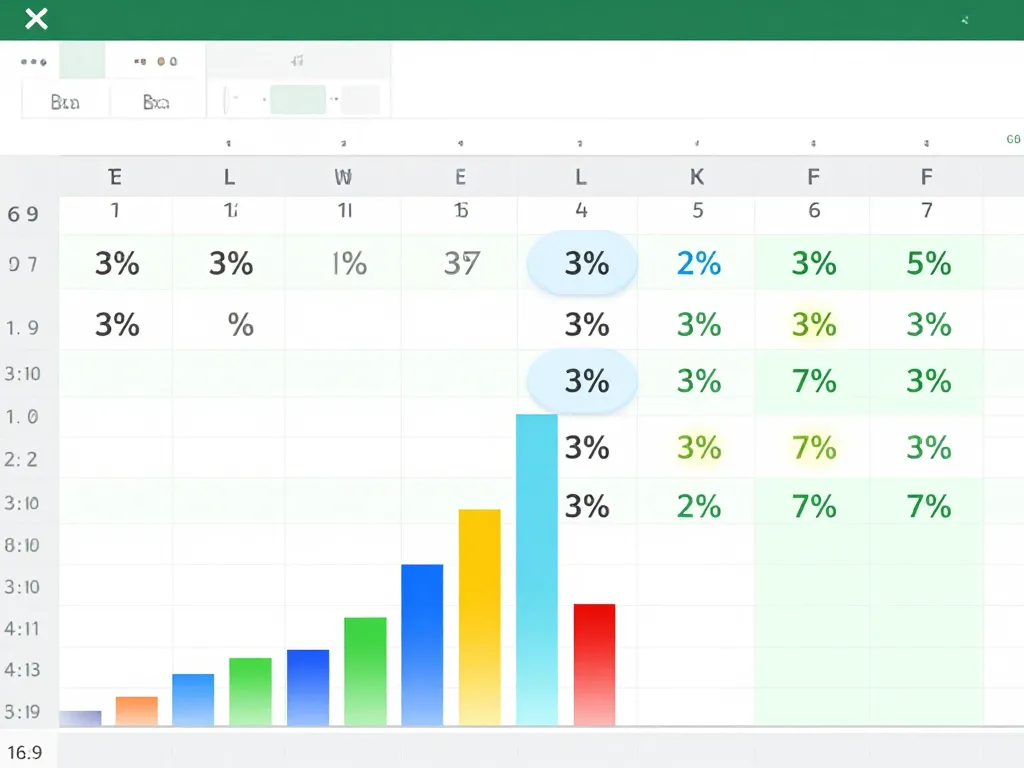Select column header K

pos(696,176)
